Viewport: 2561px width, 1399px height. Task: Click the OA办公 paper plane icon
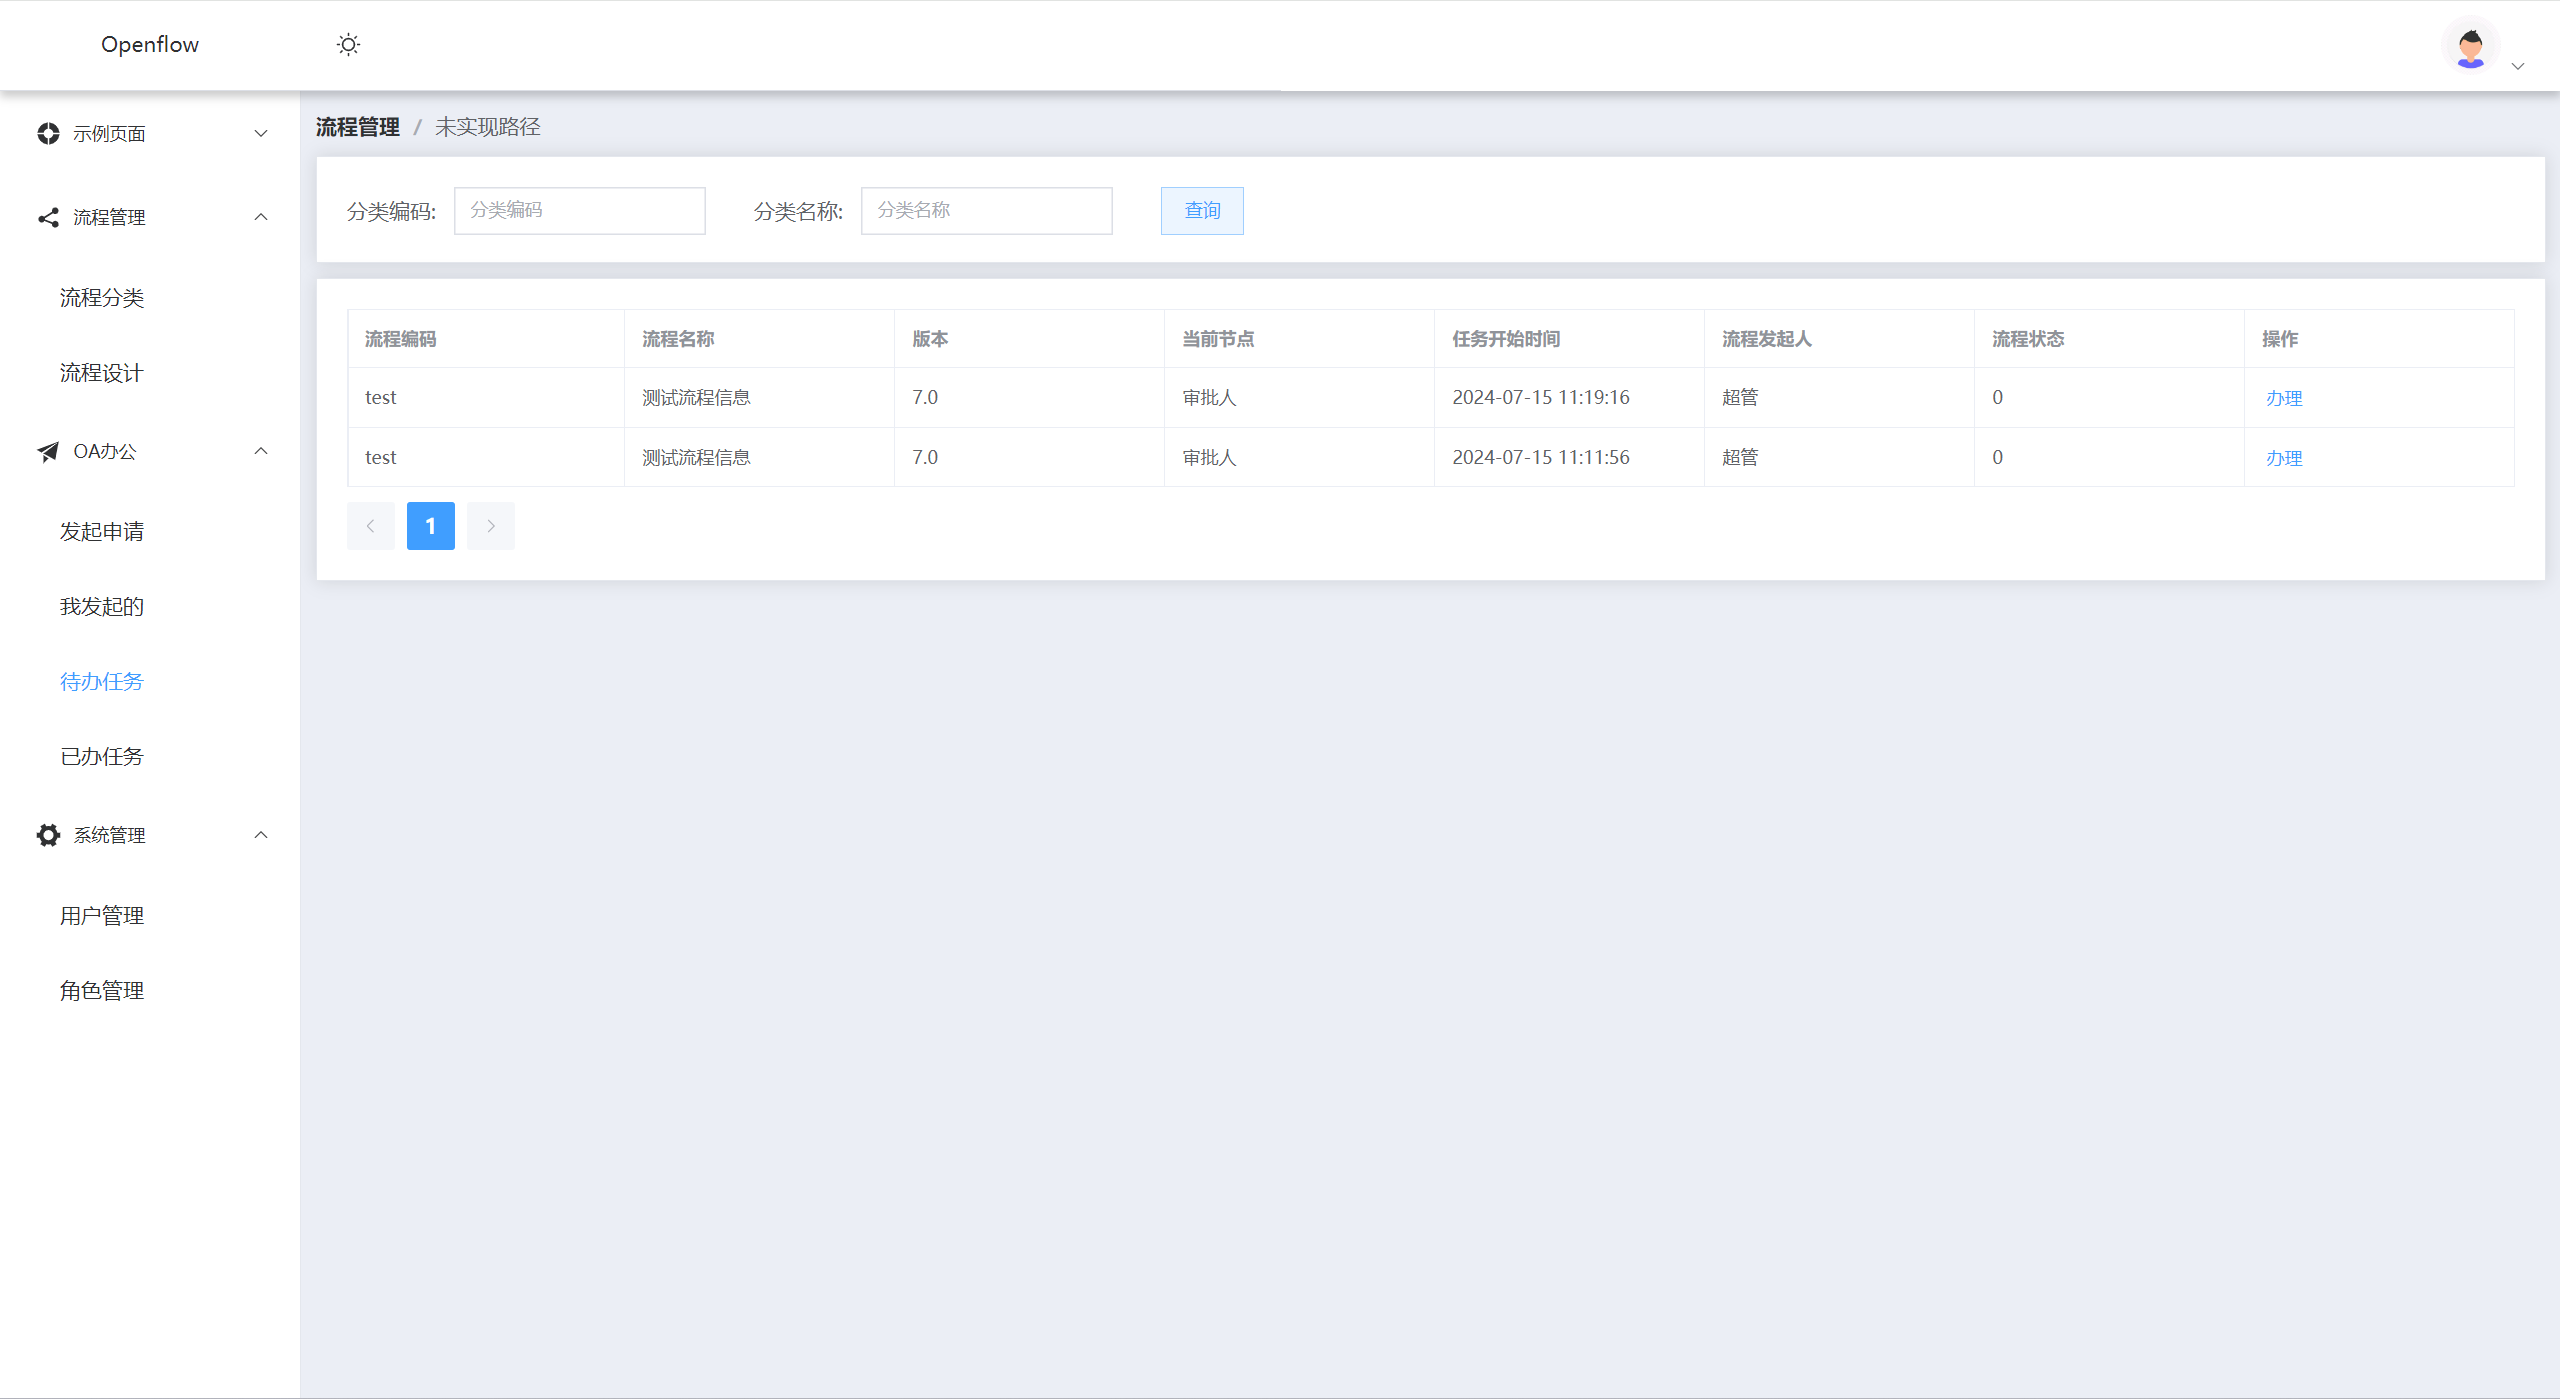point(48,452)
